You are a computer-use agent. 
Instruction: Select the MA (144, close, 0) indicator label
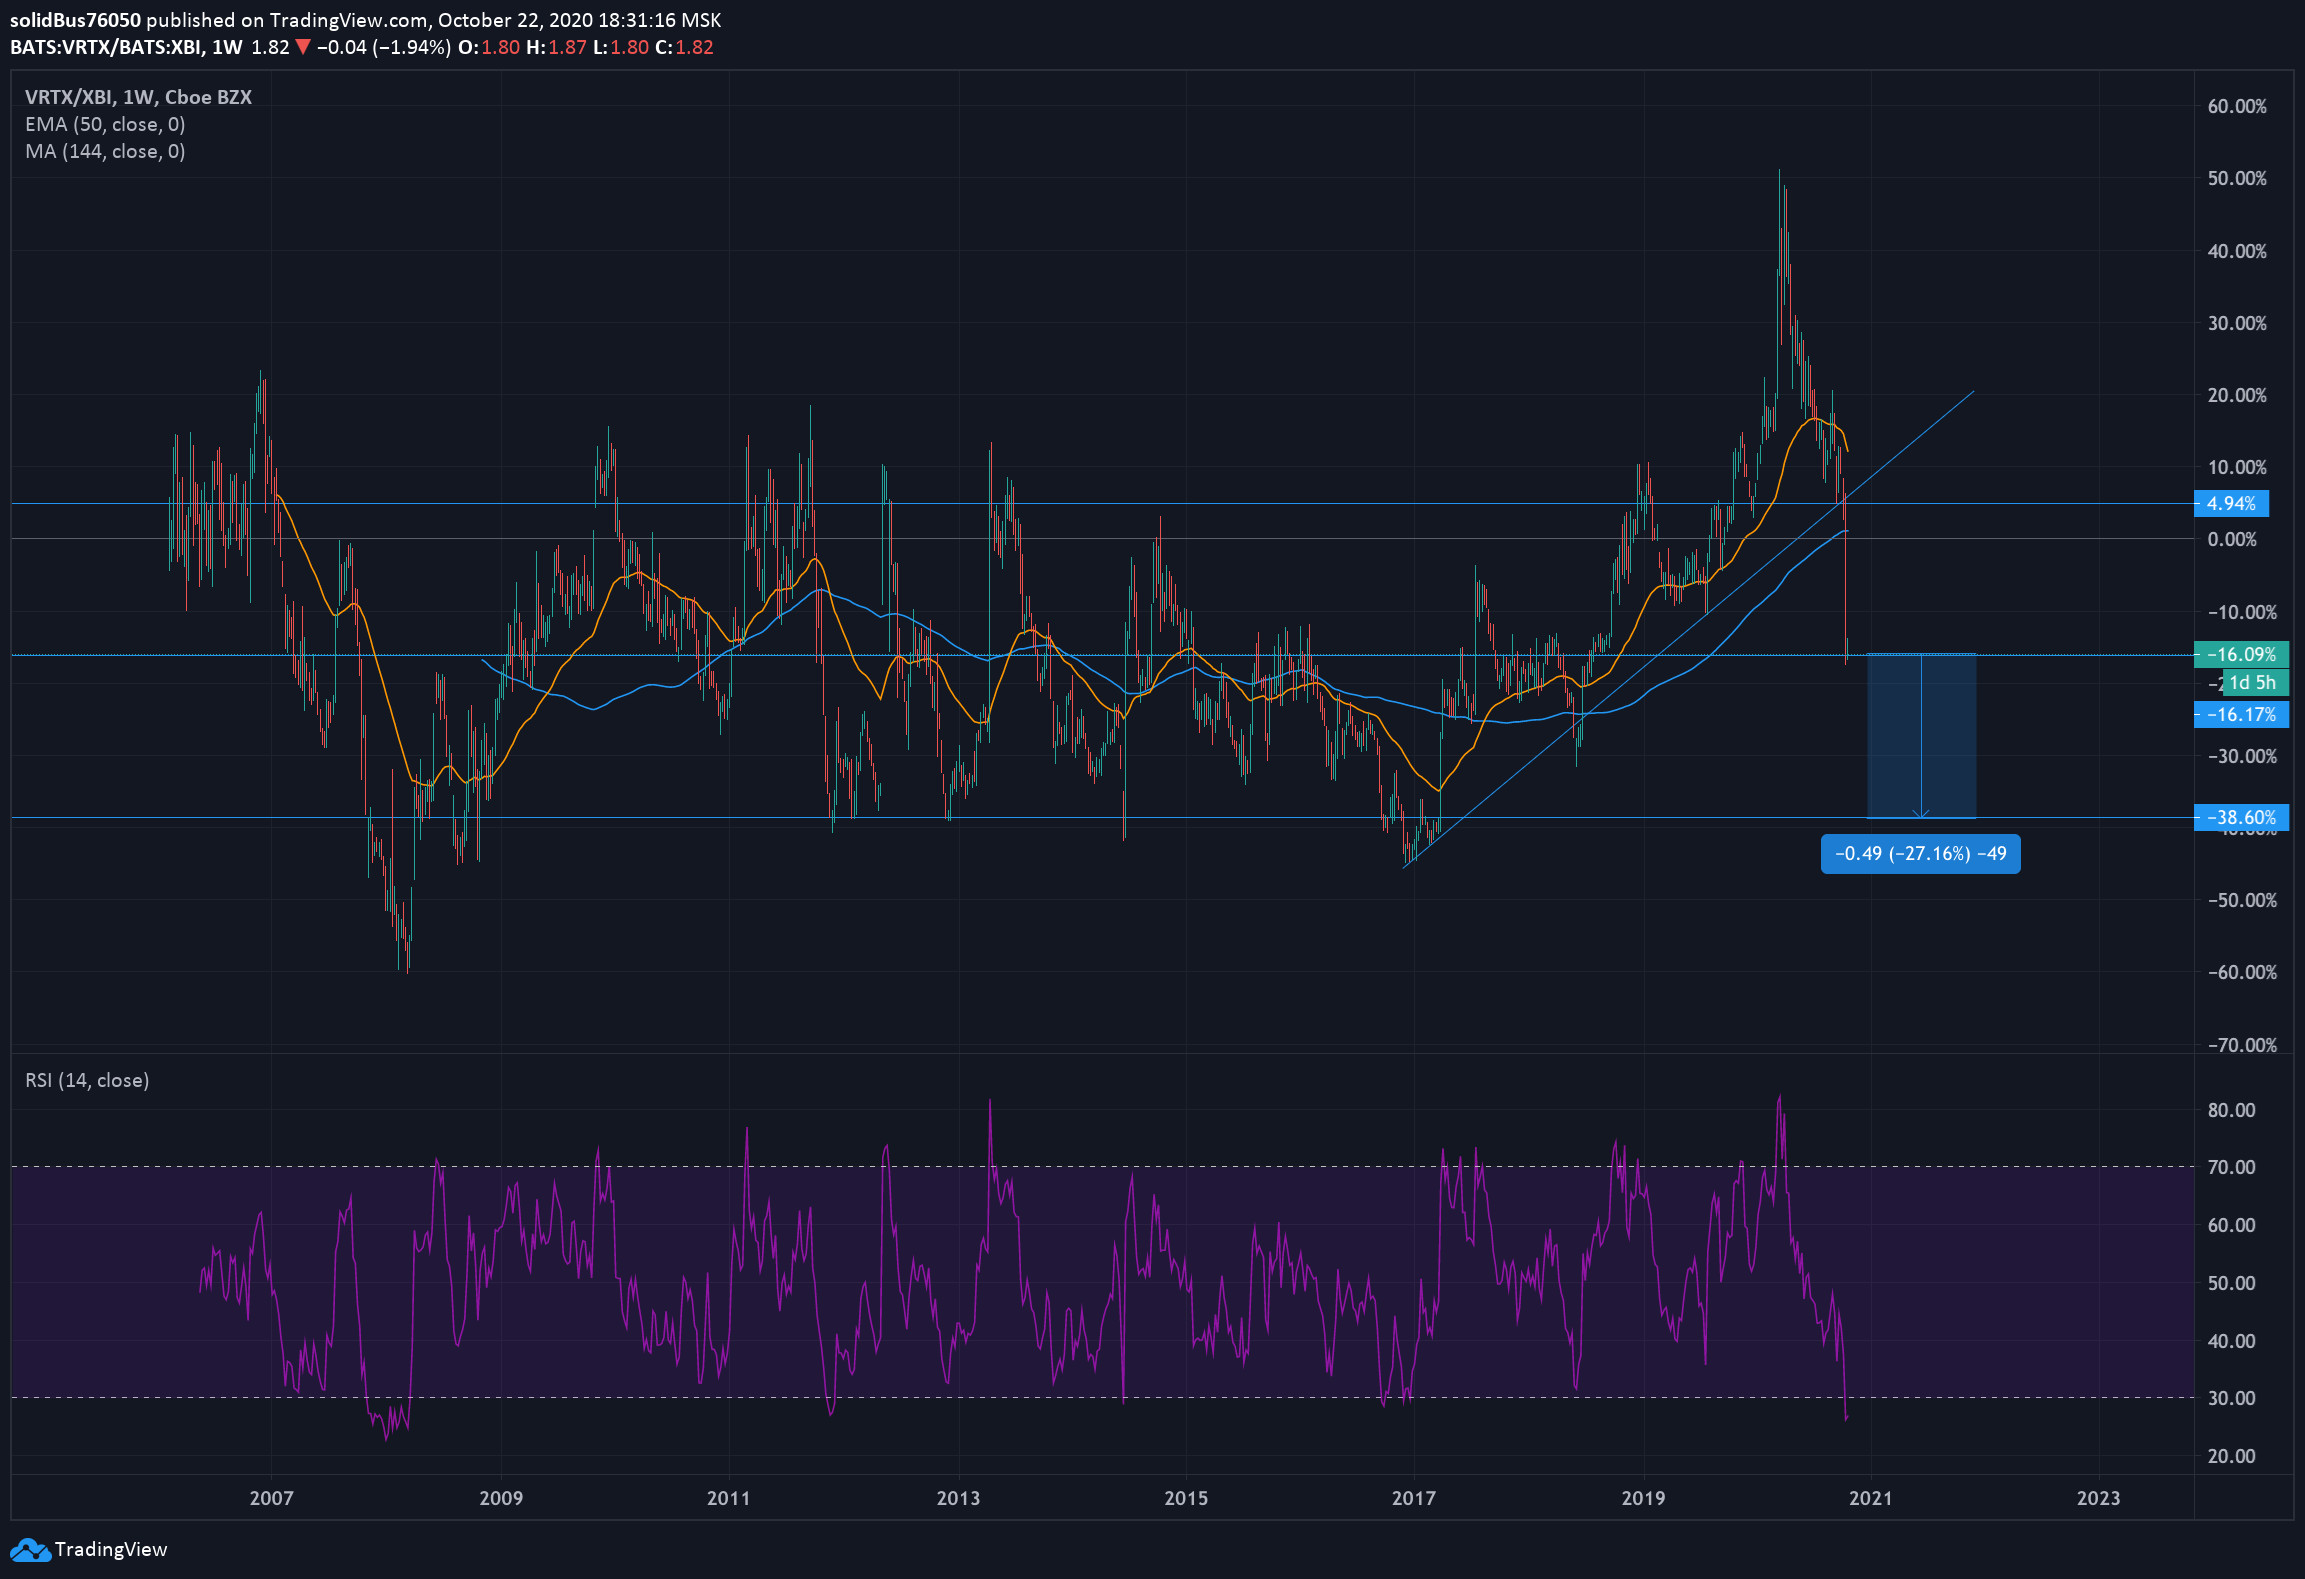(x=105, y=151)
